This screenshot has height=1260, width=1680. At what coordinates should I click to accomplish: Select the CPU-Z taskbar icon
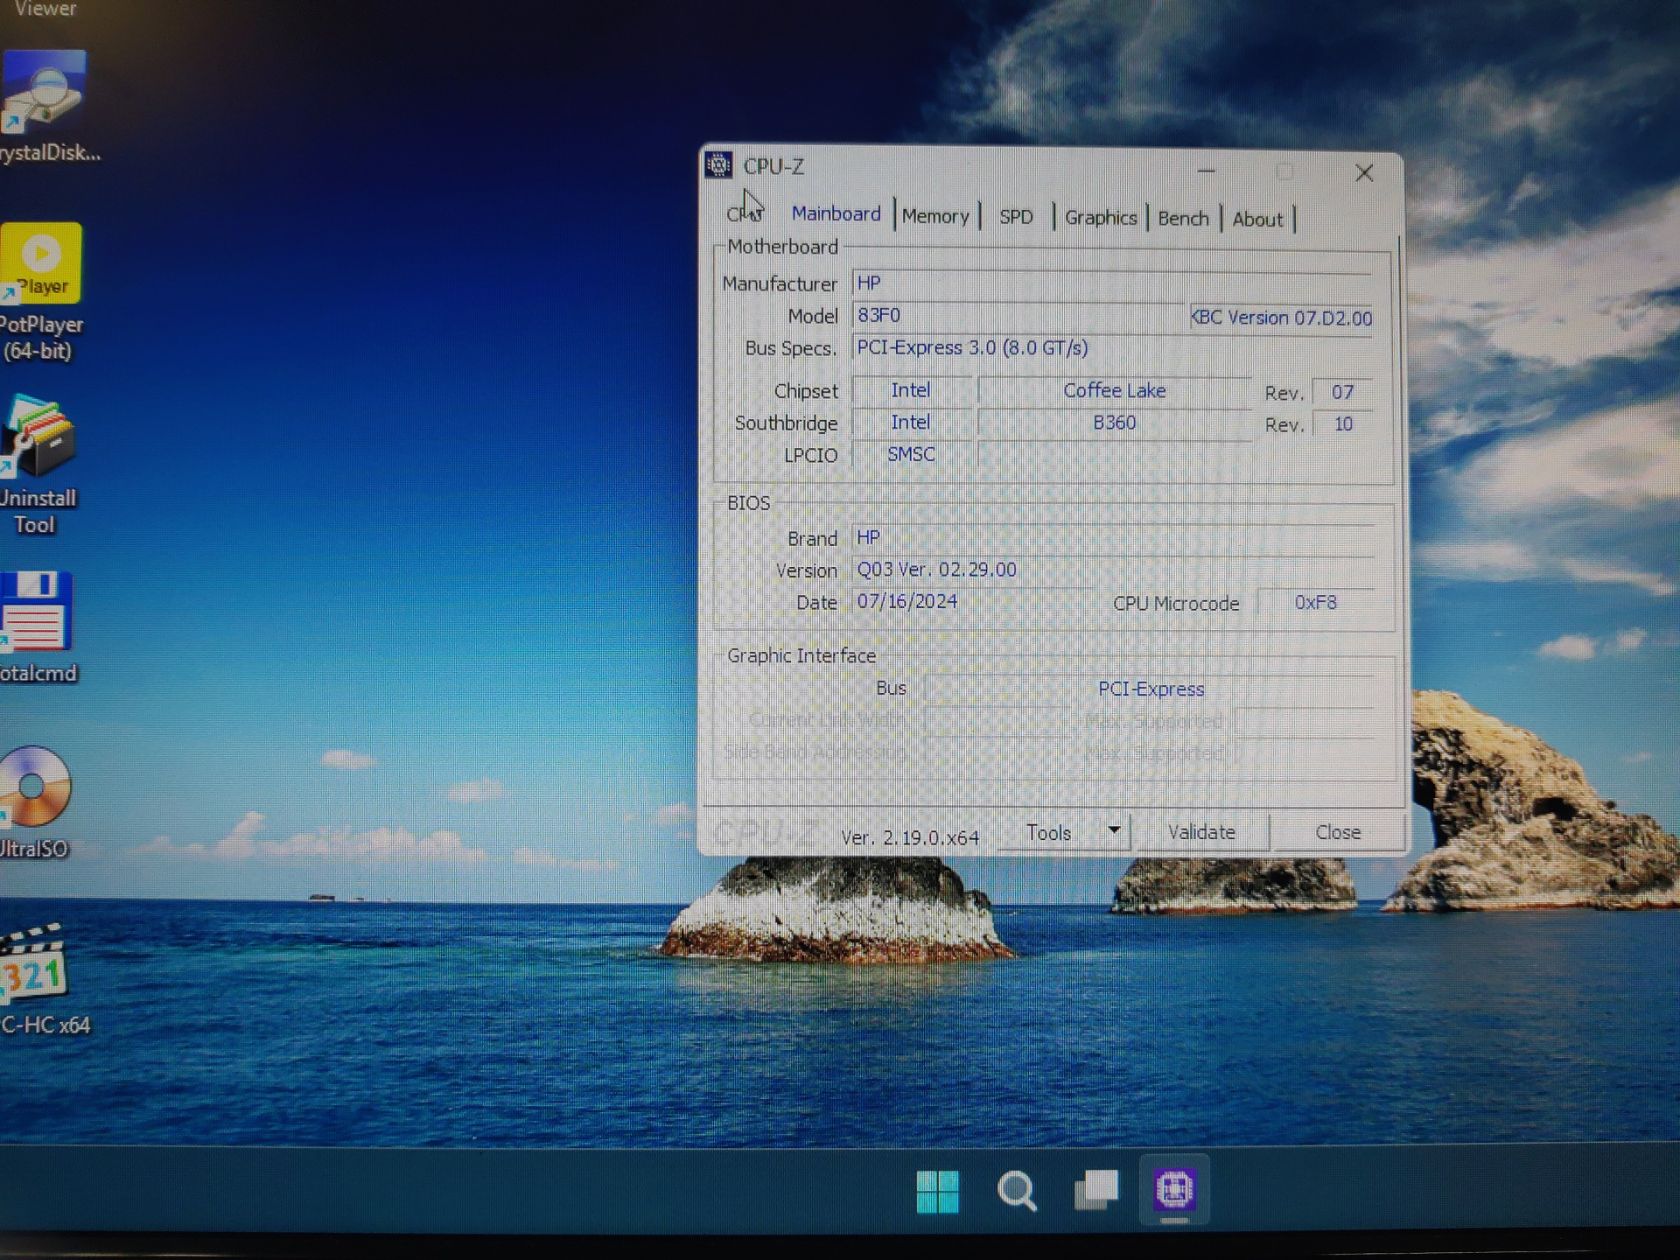(1174, 1190)
